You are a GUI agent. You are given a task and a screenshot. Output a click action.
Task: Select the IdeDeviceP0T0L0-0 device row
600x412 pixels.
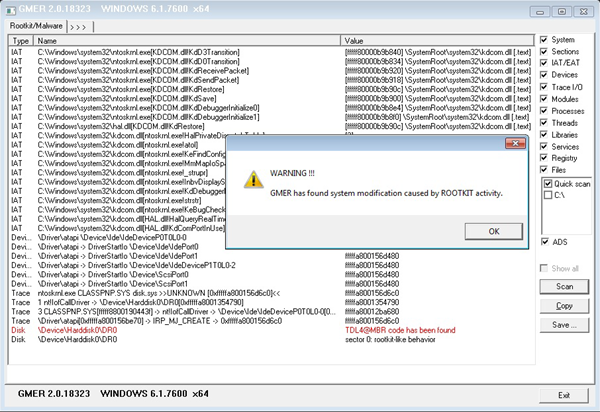pyautogui.click(x=118, y=237)
